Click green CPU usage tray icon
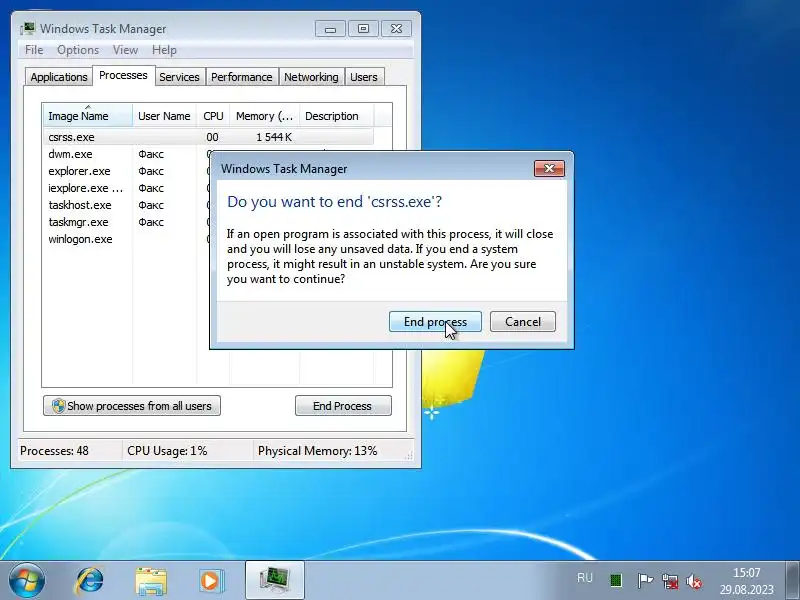The width and height of the screenshot is (800, 600). [x=616, y=581]
